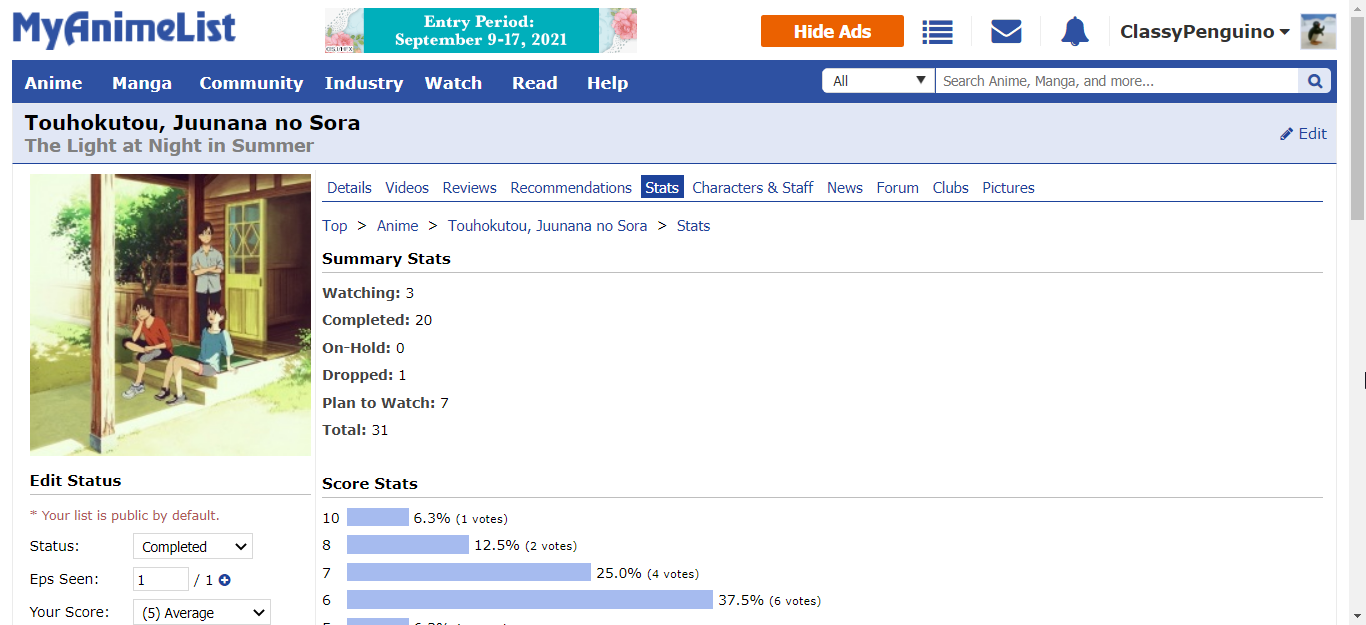Open the All search category dropdown
The image size is (1366, 625).
[x=878, y=81]
